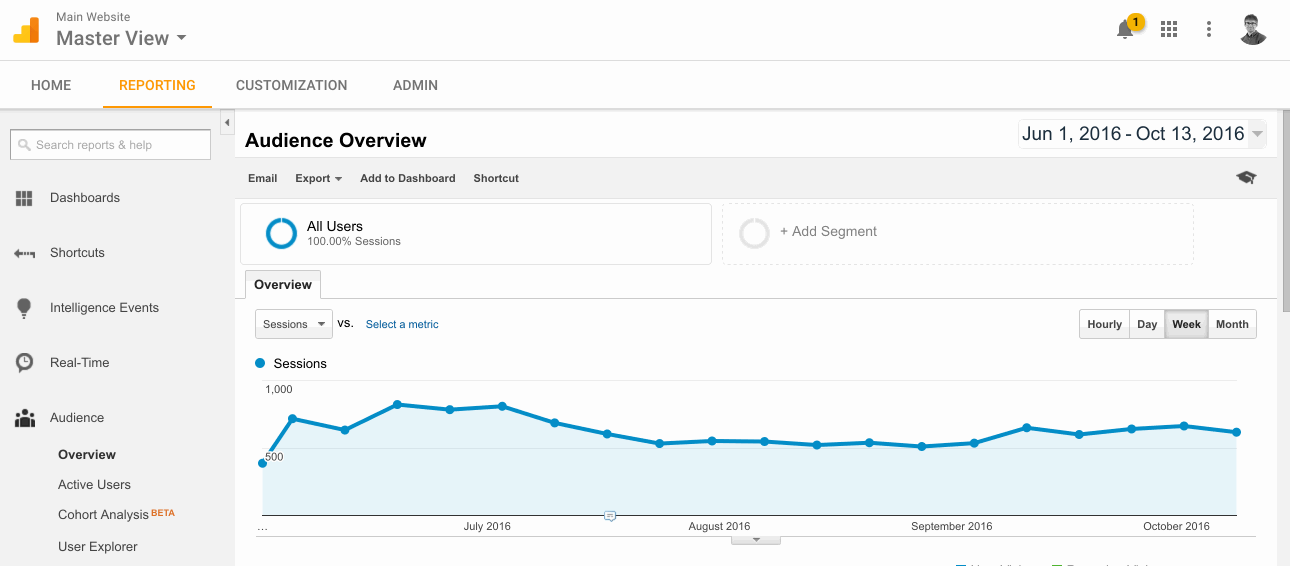Open the Active Users report
The height and width of the screenshot is (566, 1290).
click(x=94, y=485)
